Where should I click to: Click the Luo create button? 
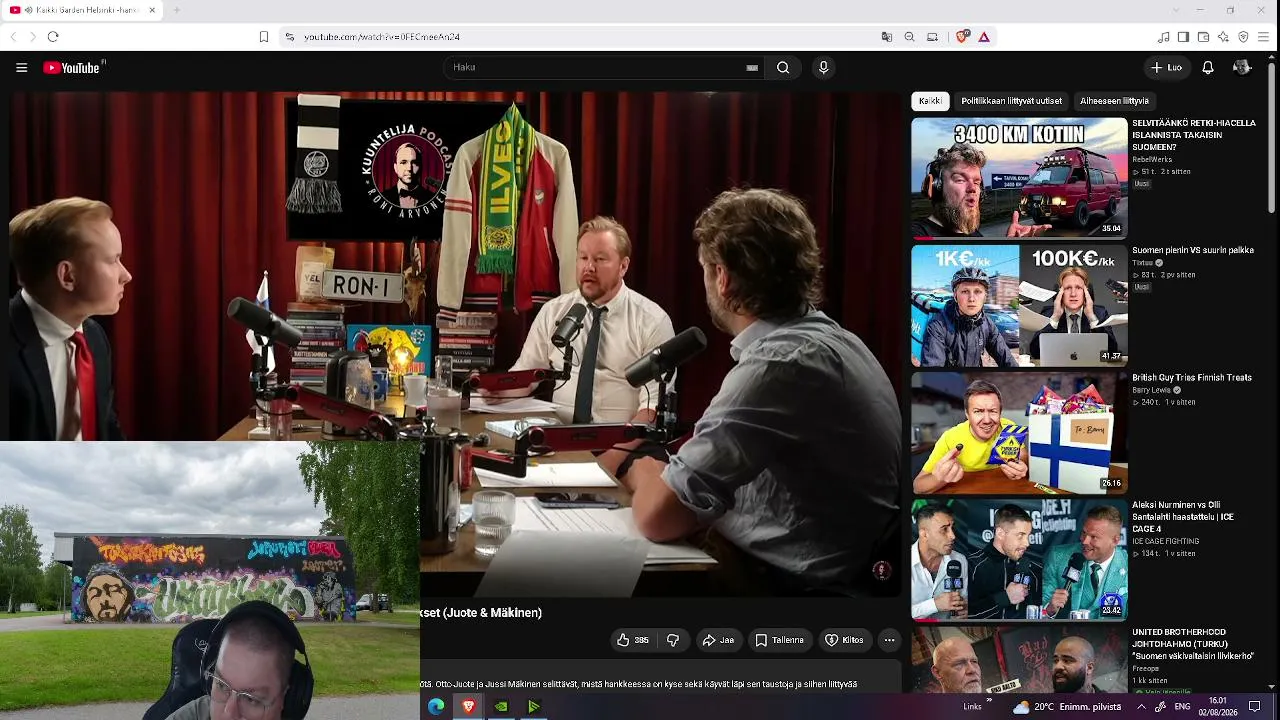click(1167, 68)
